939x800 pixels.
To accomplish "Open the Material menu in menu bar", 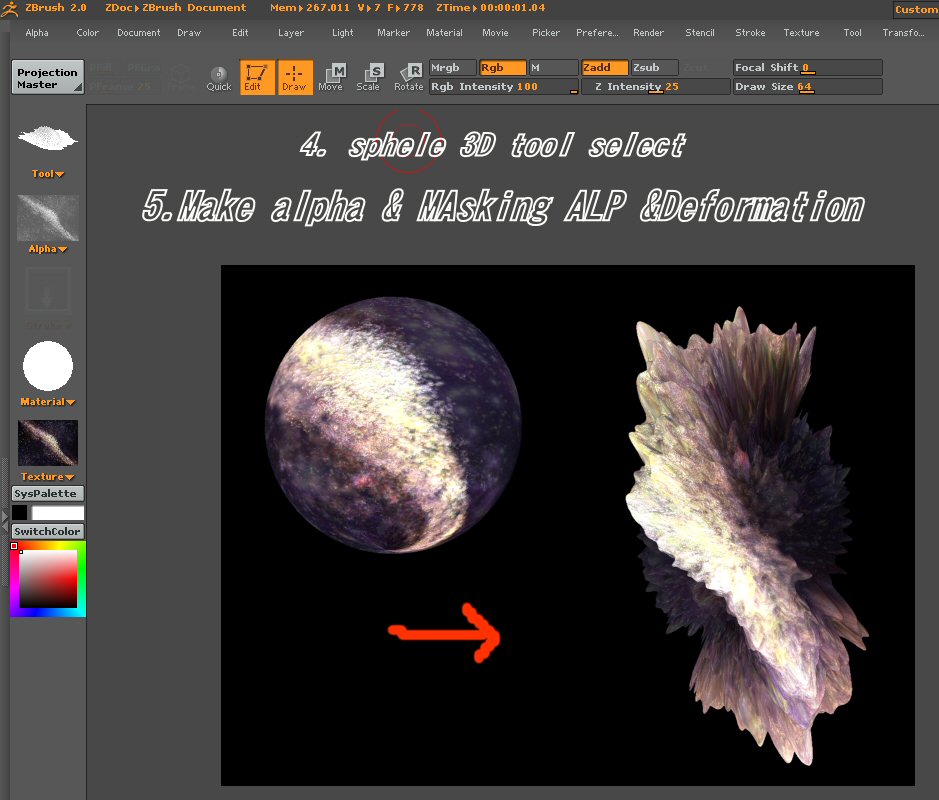I will point(444,33).
